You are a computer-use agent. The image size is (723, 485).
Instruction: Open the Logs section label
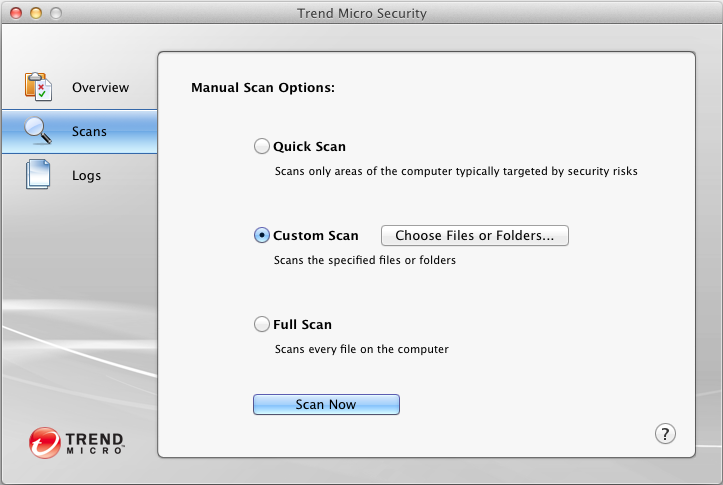point(86,176)
